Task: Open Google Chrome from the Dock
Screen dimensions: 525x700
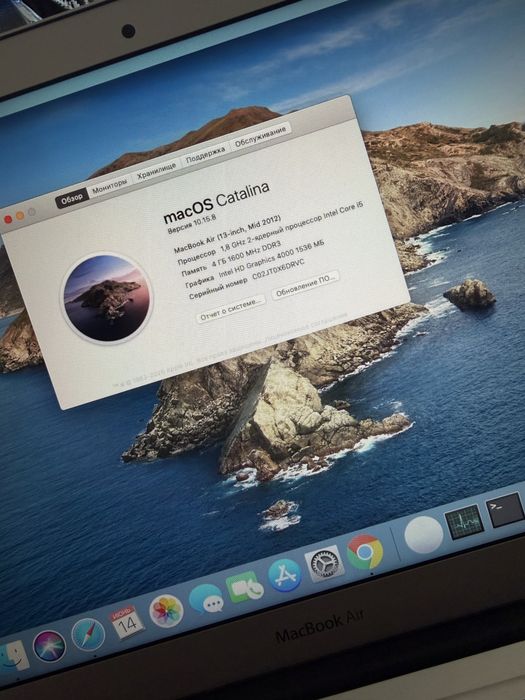Action: click(x=365, y=551)
